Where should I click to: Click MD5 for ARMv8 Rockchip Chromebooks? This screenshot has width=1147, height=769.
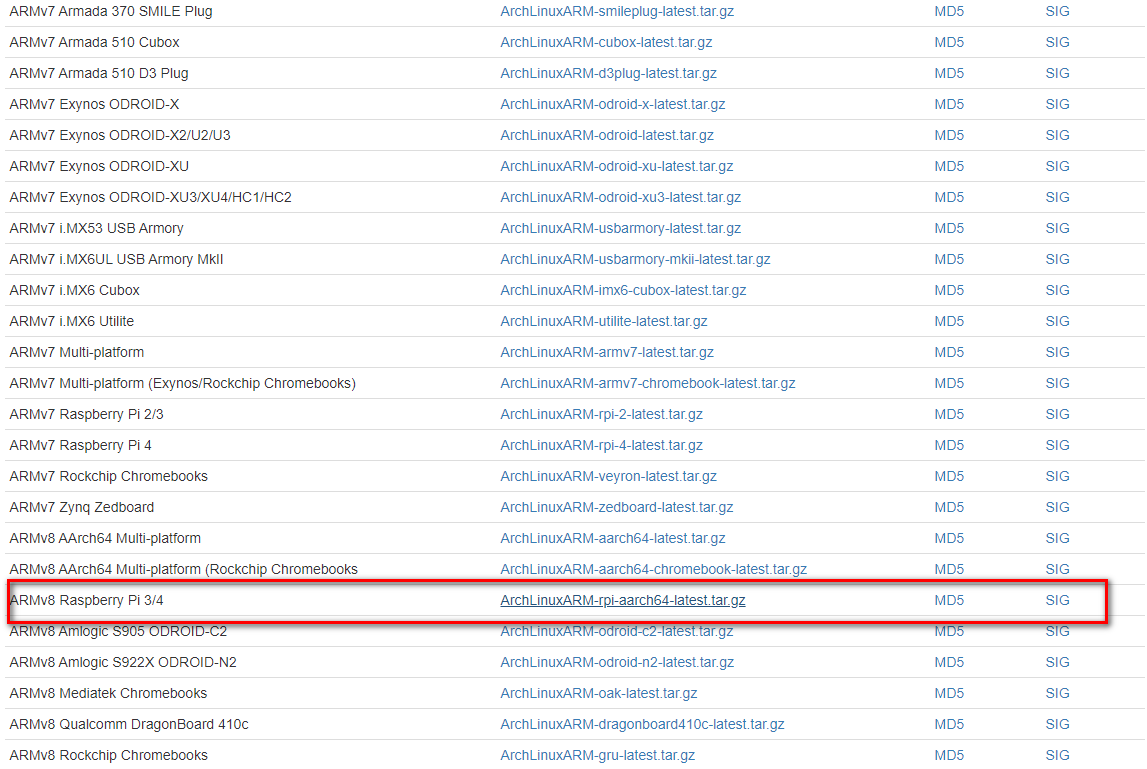pyautogui.click(x=949, y=755)
